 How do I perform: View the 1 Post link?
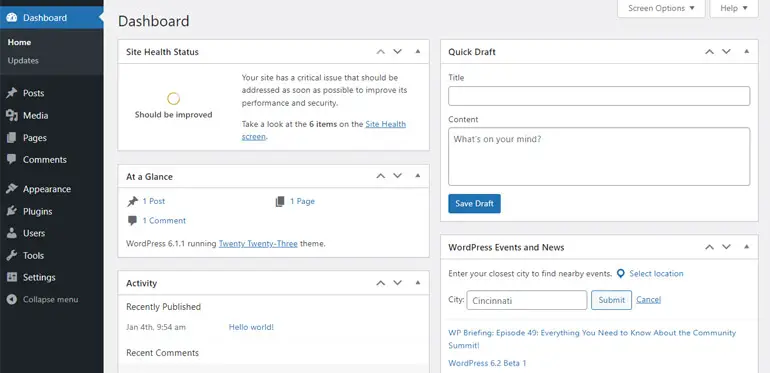click(154, 201)
